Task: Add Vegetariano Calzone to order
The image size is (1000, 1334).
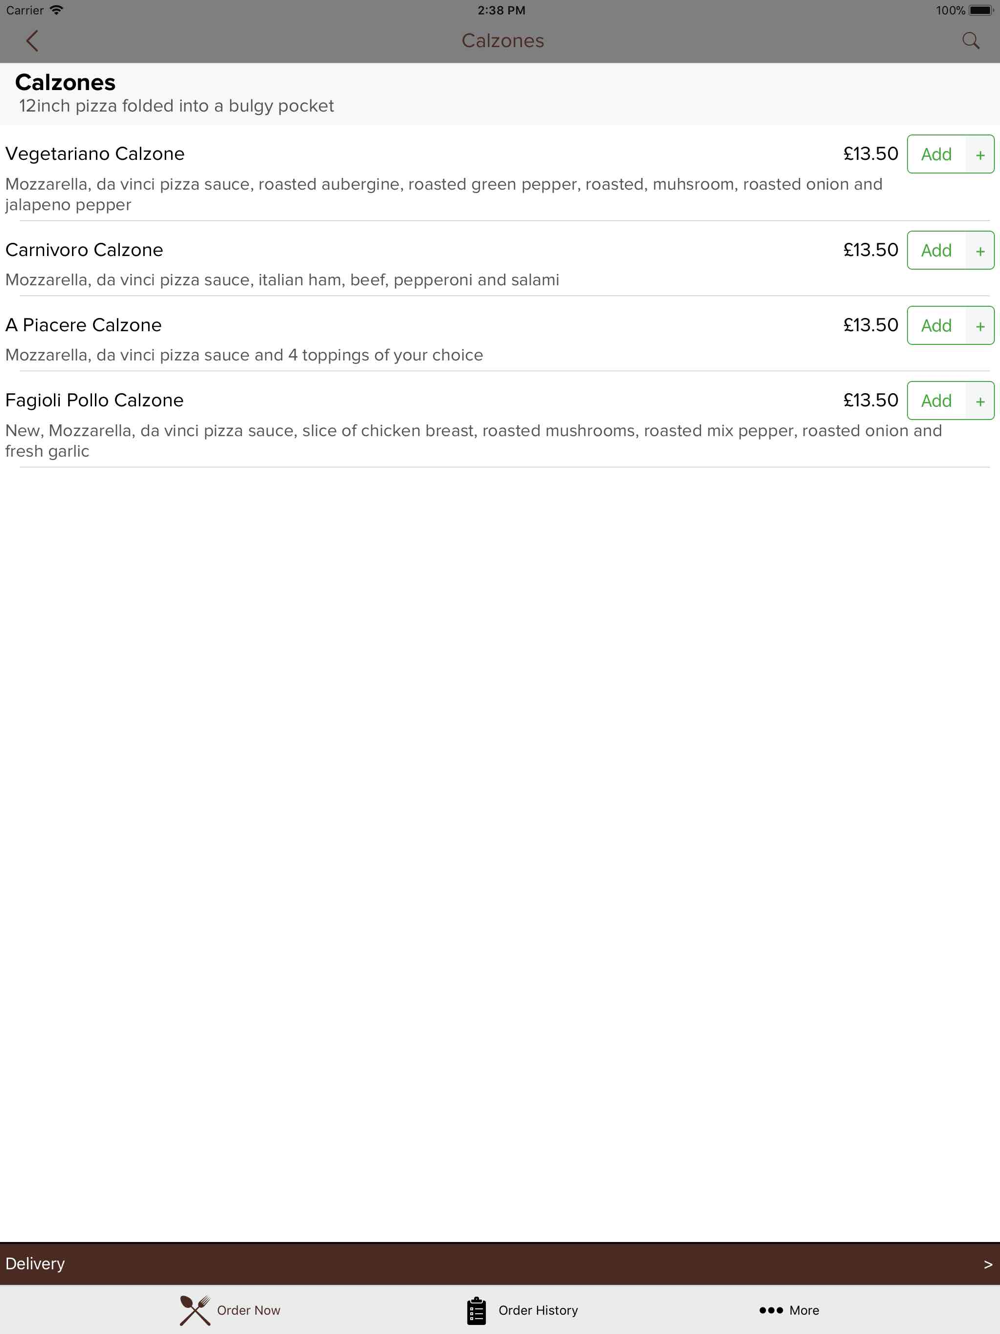Action: tap(937, 154)
